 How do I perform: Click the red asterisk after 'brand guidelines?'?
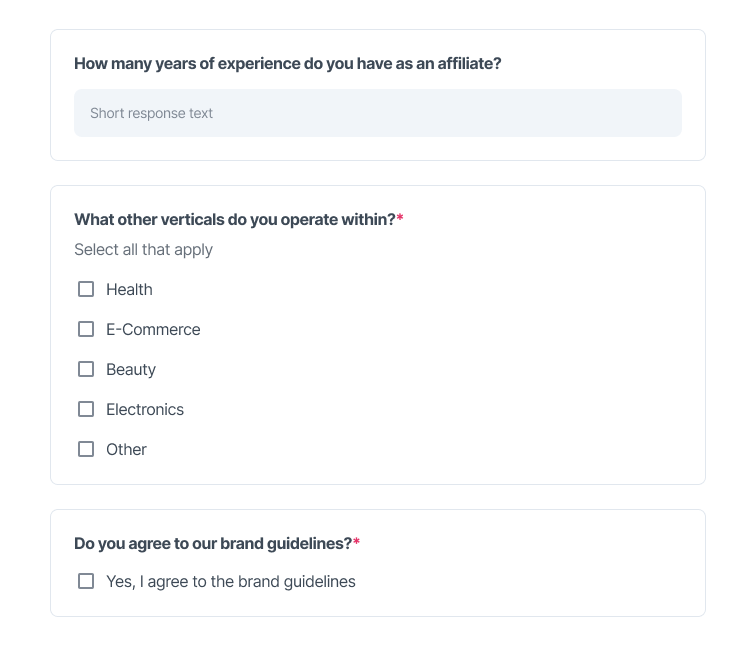tap(356, 542)
